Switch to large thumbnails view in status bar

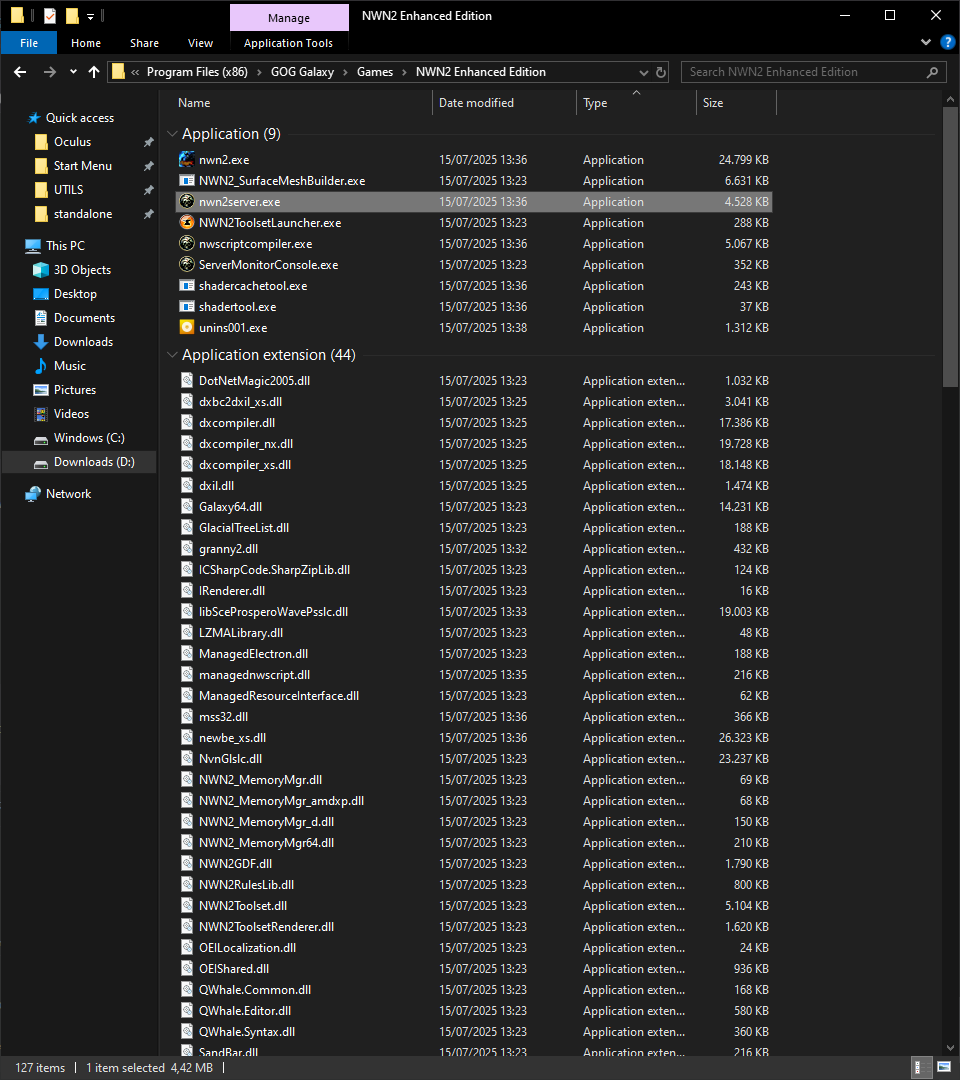(x=944, y=1068)
